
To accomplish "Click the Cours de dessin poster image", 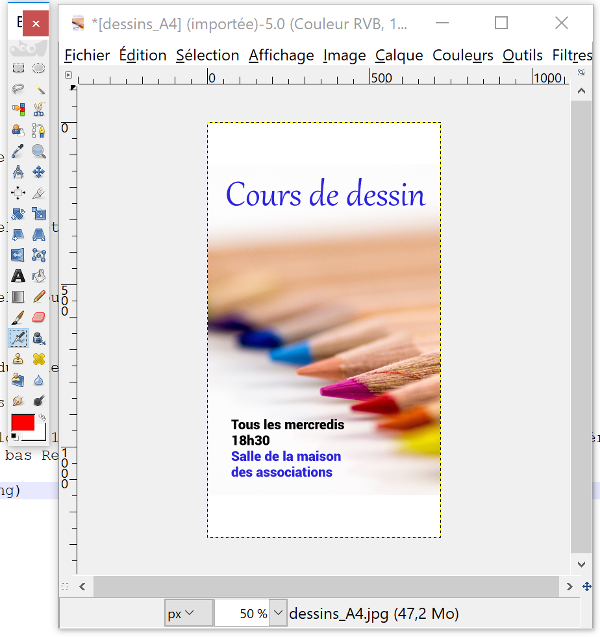I will coord(324,330).
